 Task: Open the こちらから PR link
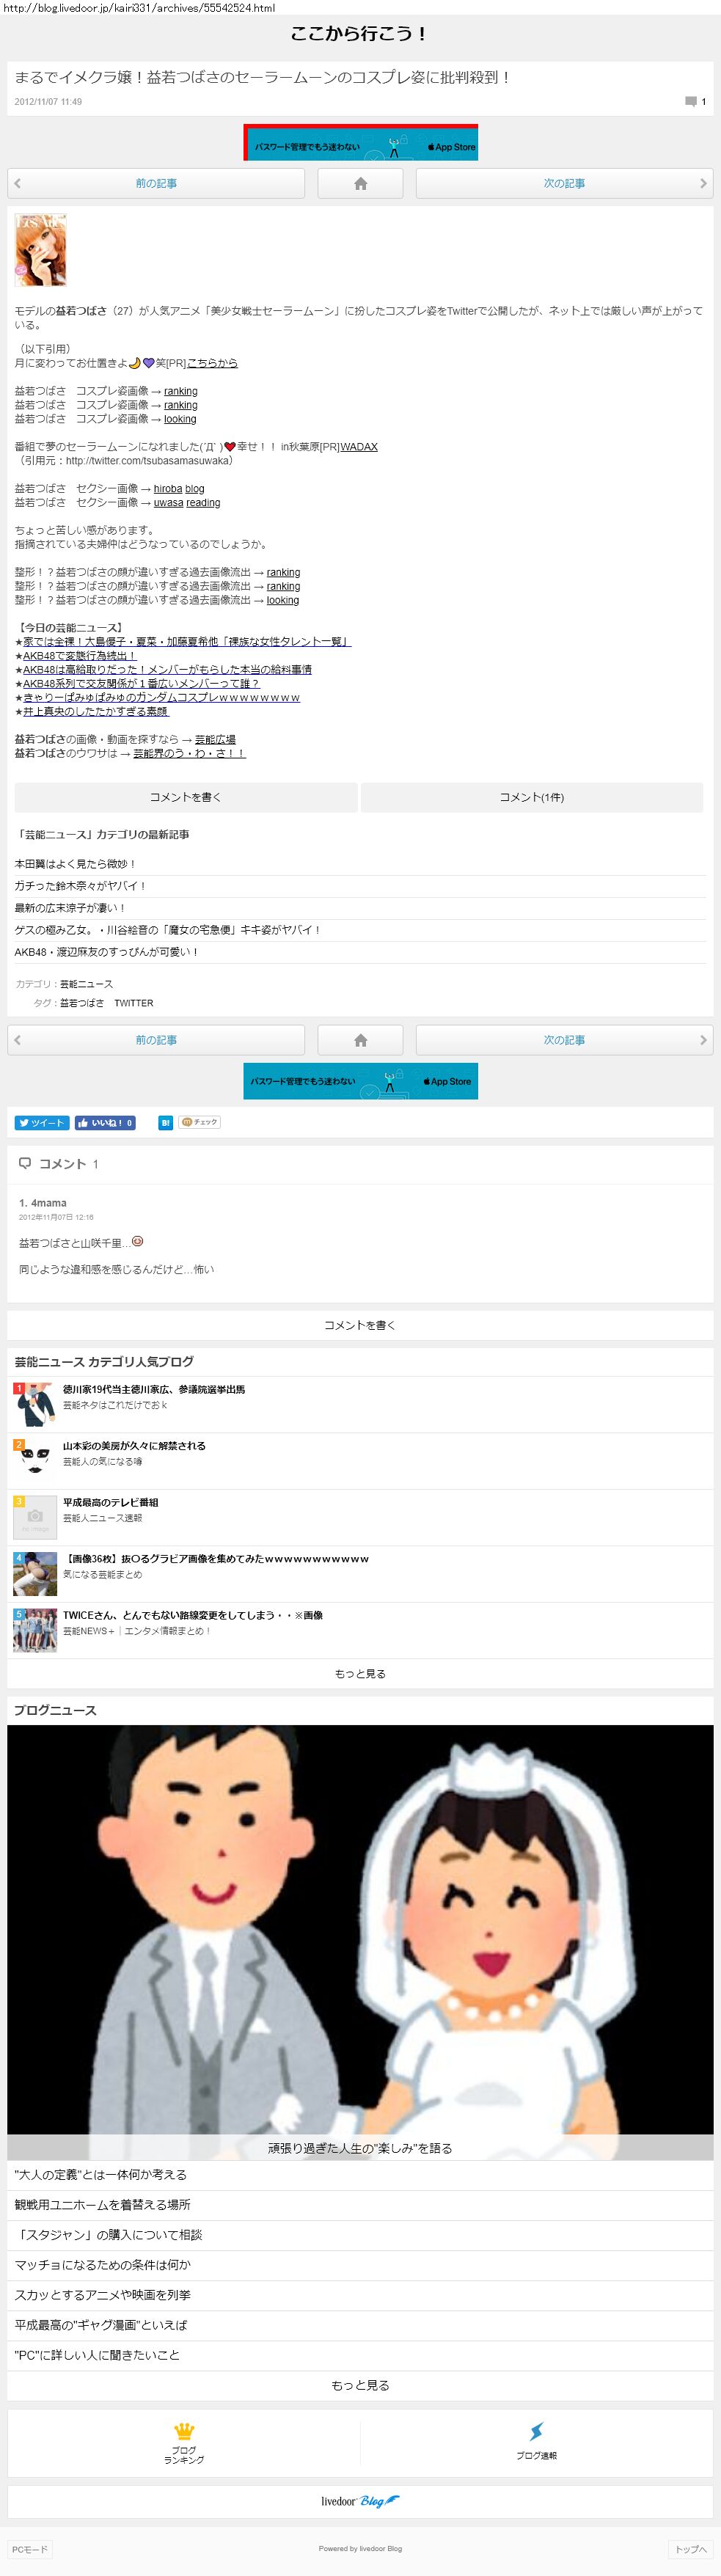click(212, 363)
